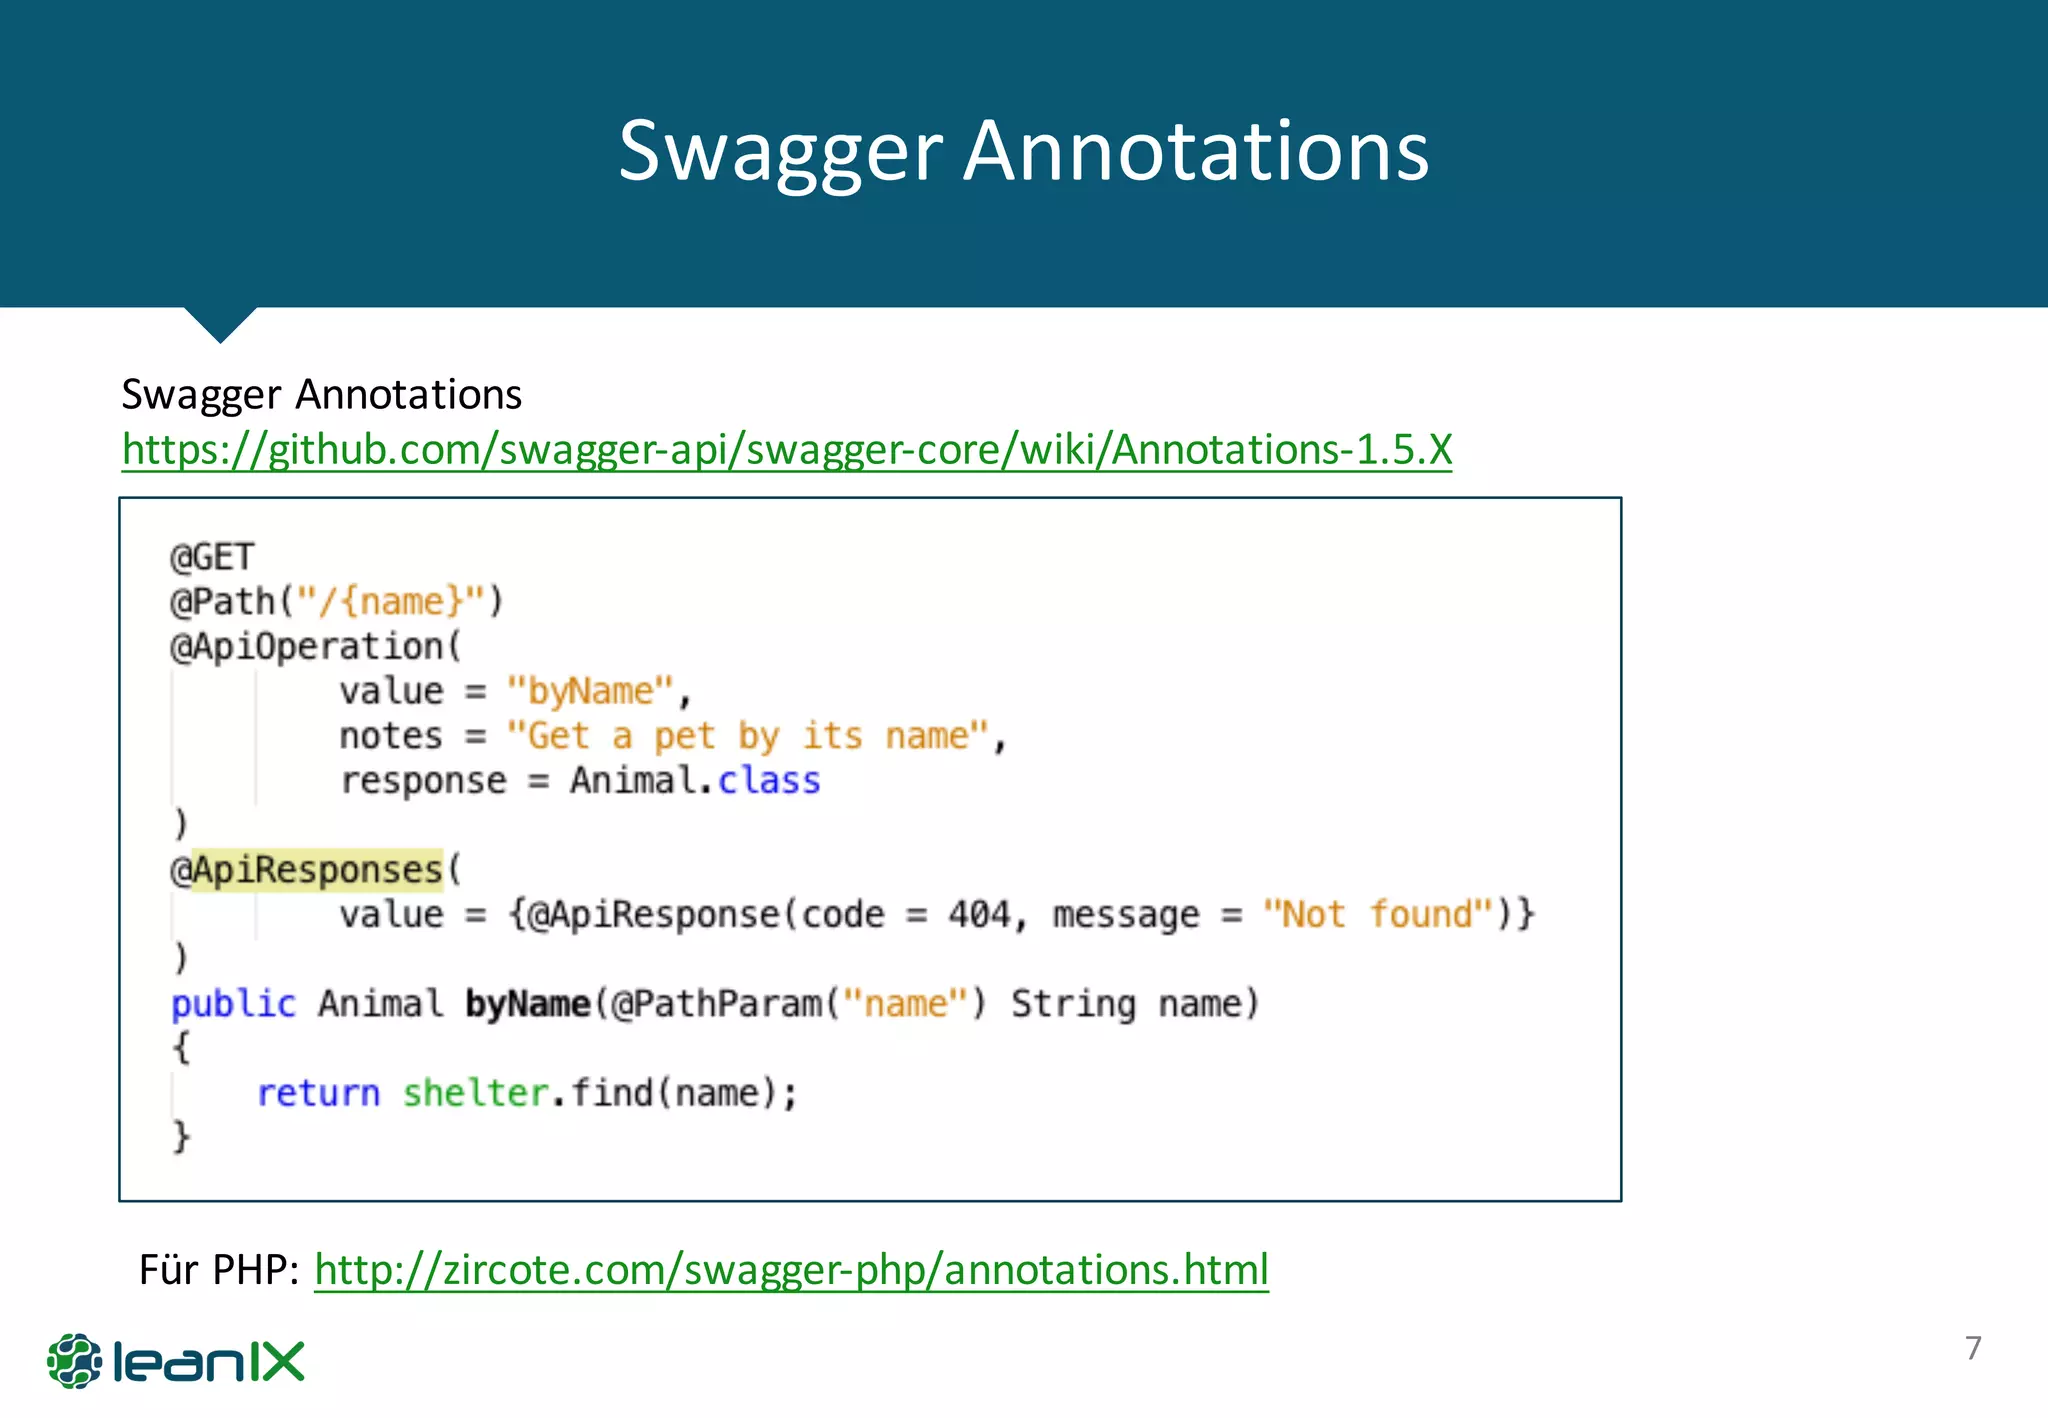Click the '@GET' annotation line

[212, 557]
